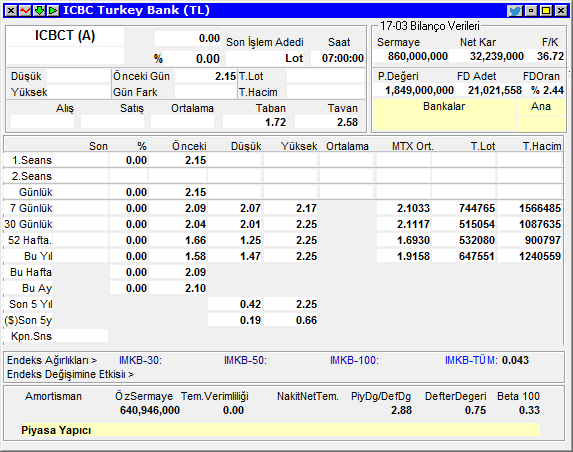Select the T.Hacim value 900797
This screenshot has height=452, width=573.
(x=543, y=240)
